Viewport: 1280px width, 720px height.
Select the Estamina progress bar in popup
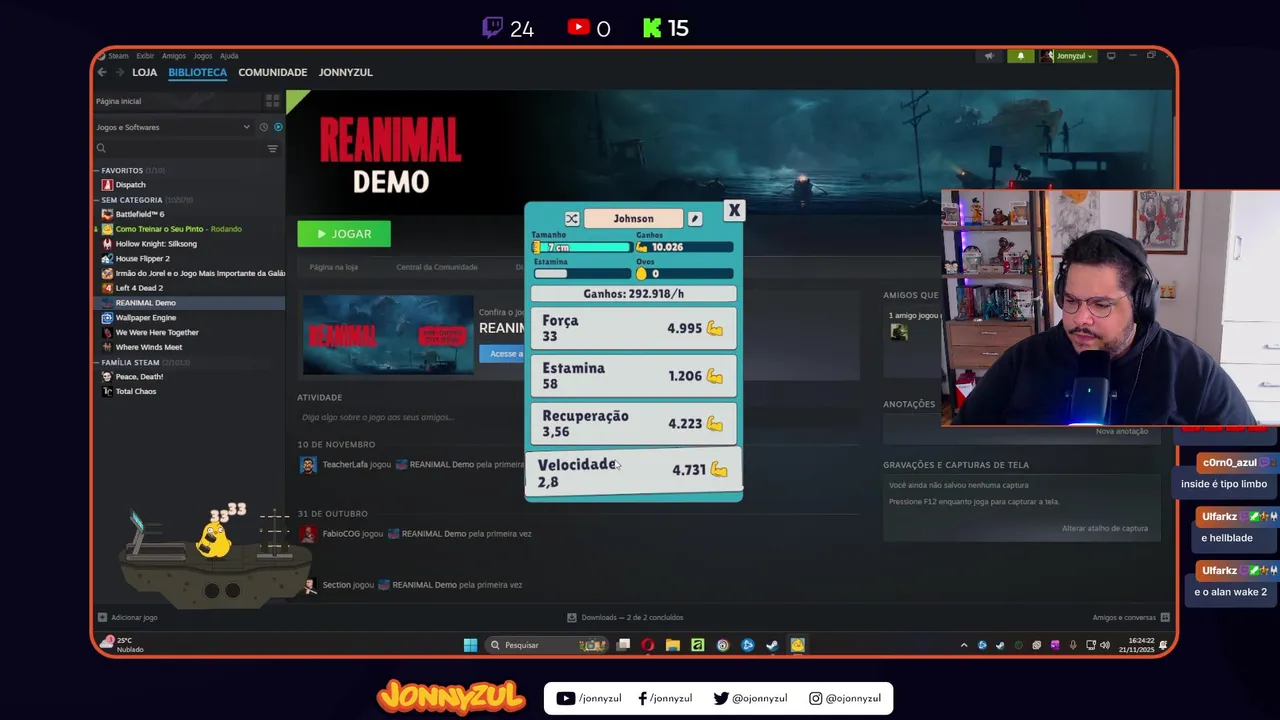[581, 274]
